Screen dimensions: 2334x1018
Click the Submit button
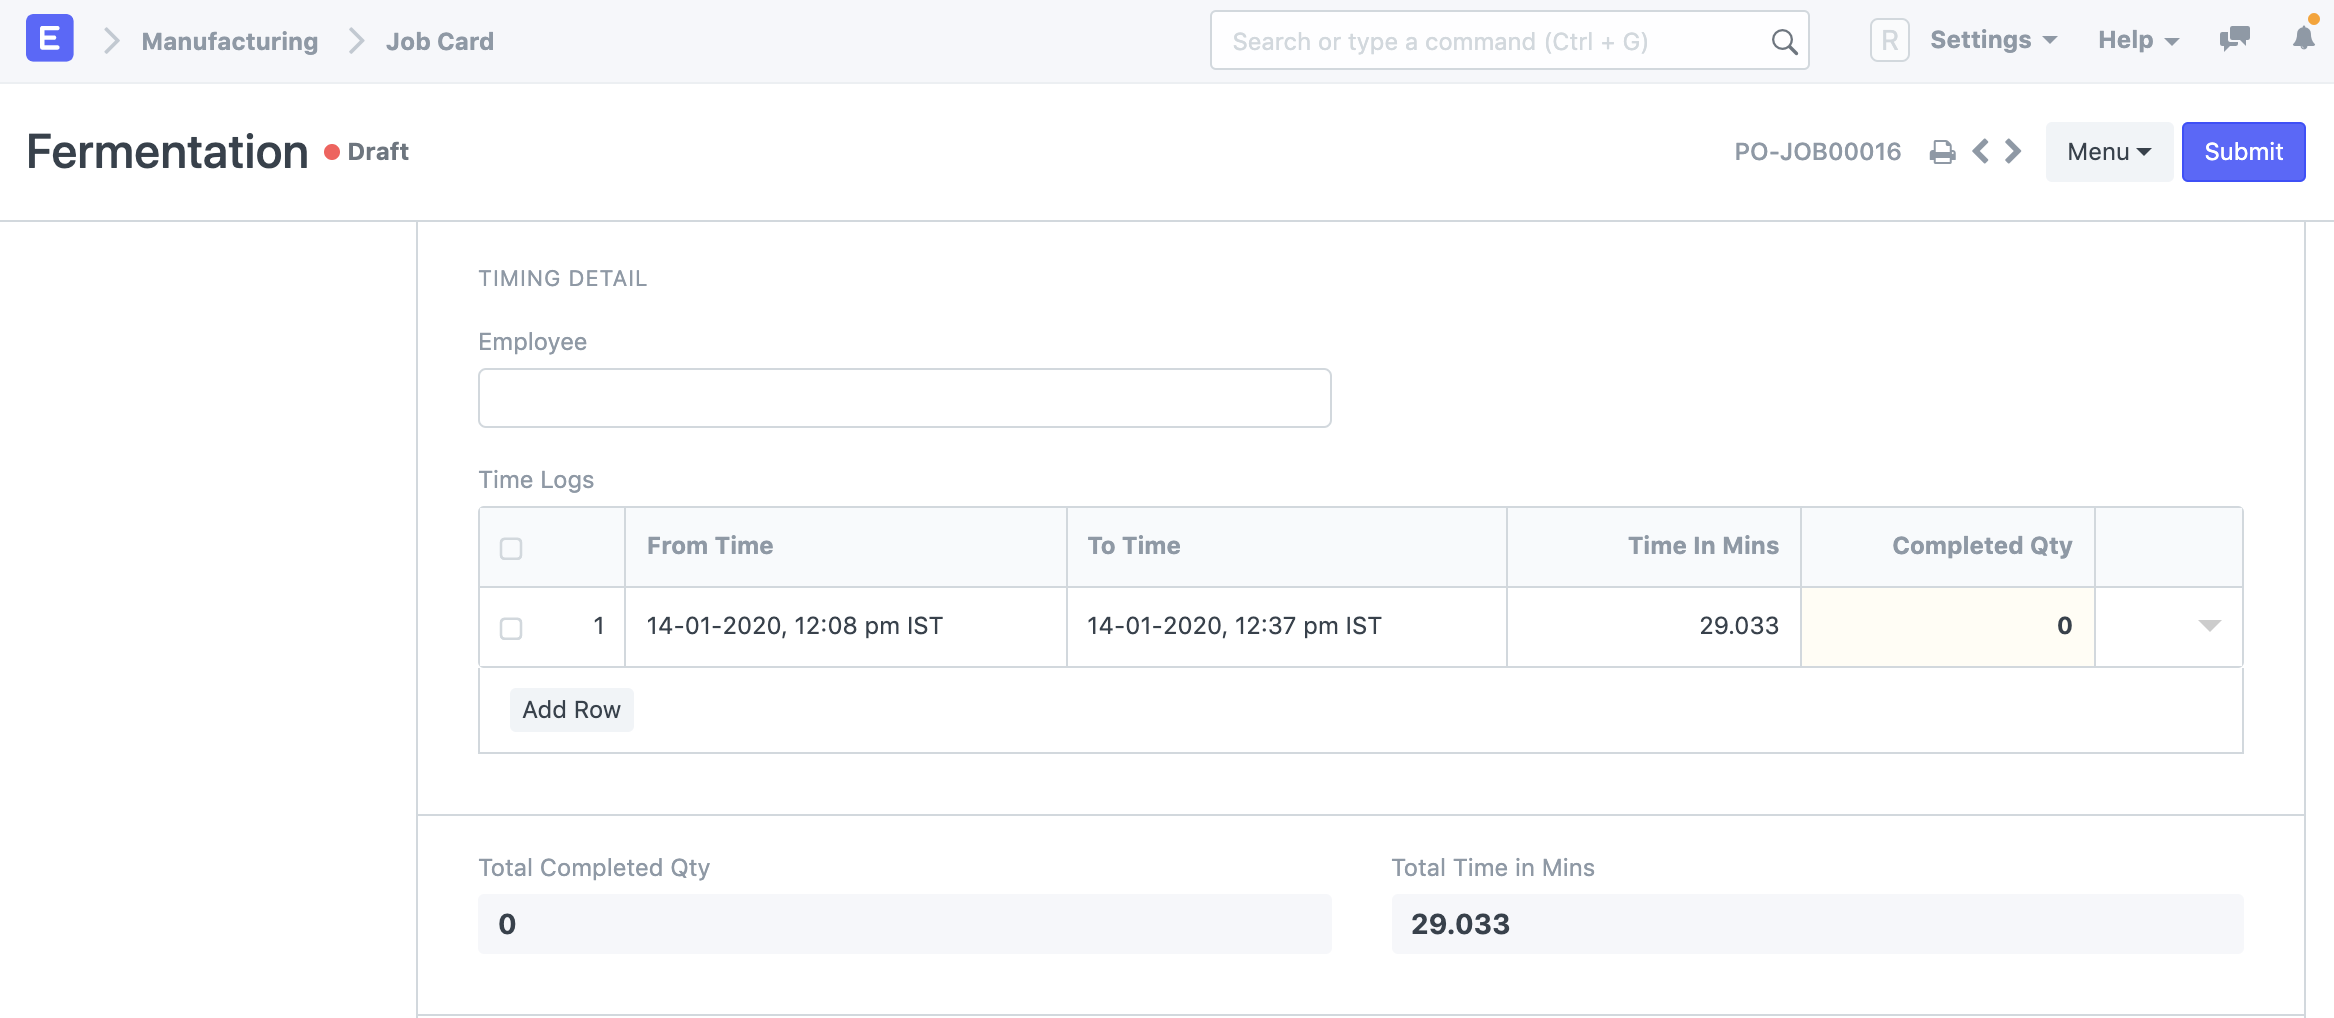click(x=2243, y=152)
